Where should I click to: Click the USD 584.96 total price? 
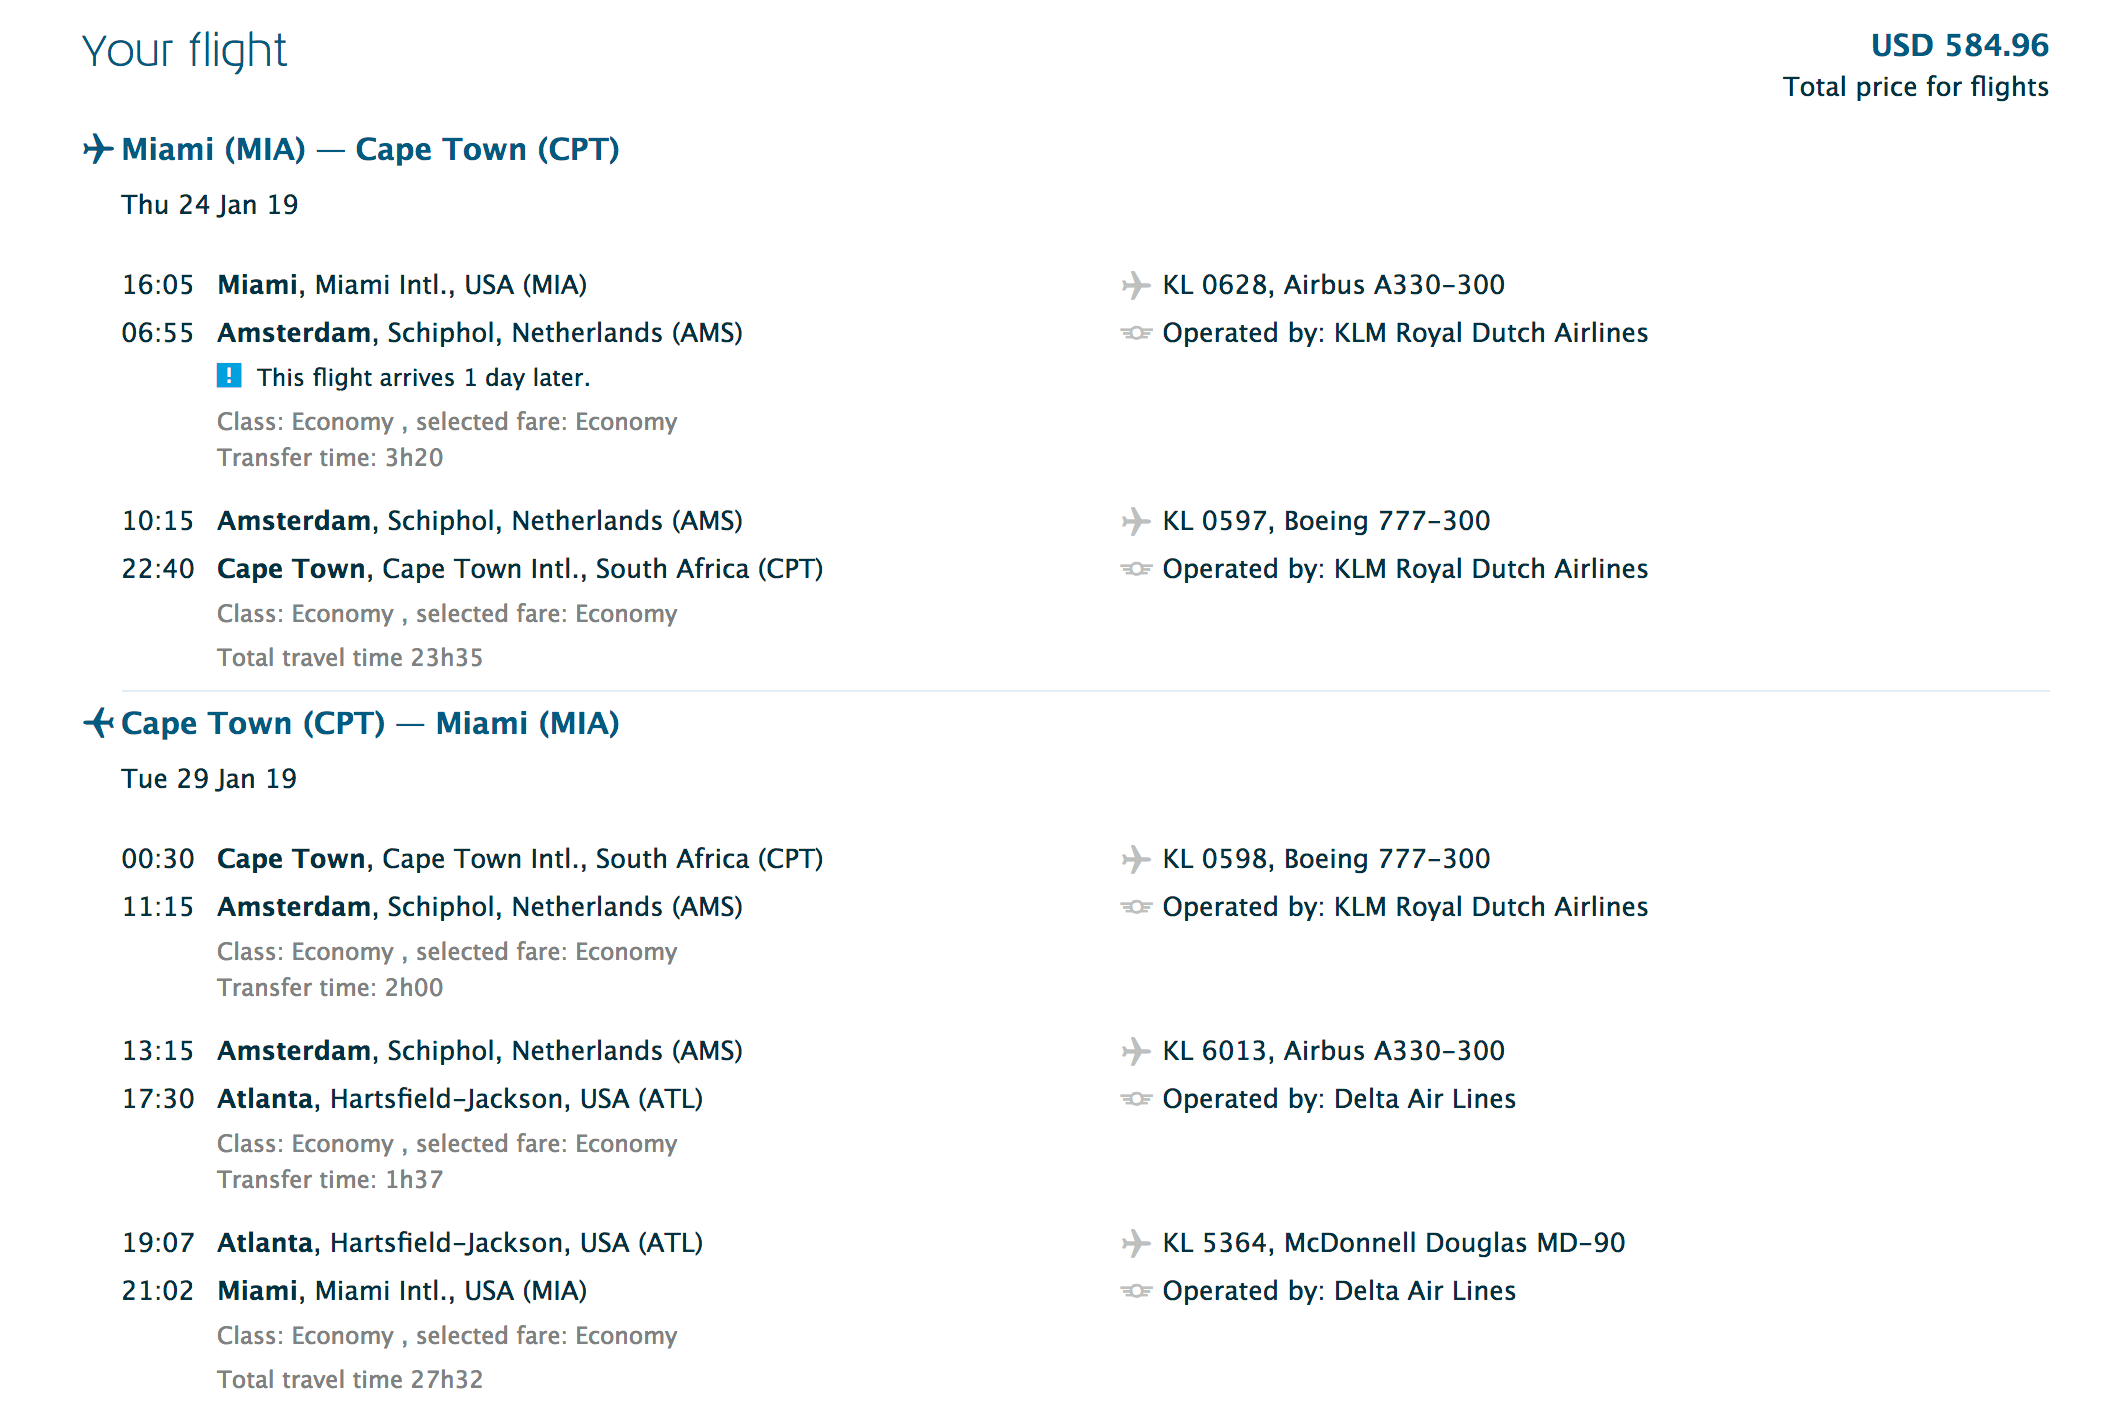(1959, 45)
